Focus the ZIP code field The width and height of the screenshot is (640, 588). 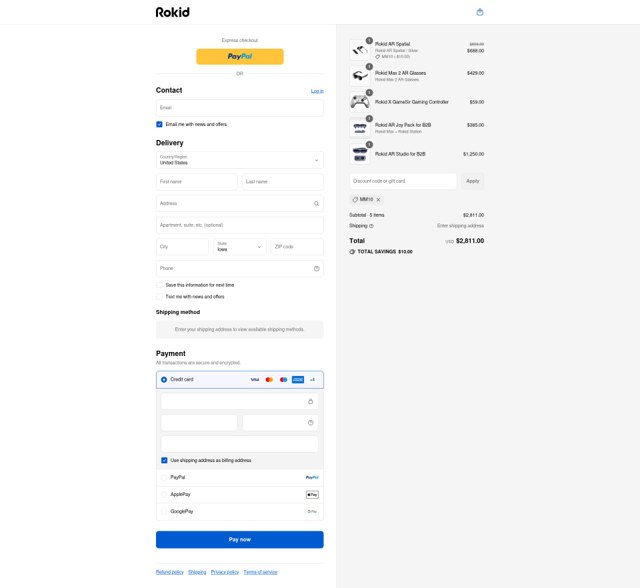pyautogui.click(x=297, y=246)
